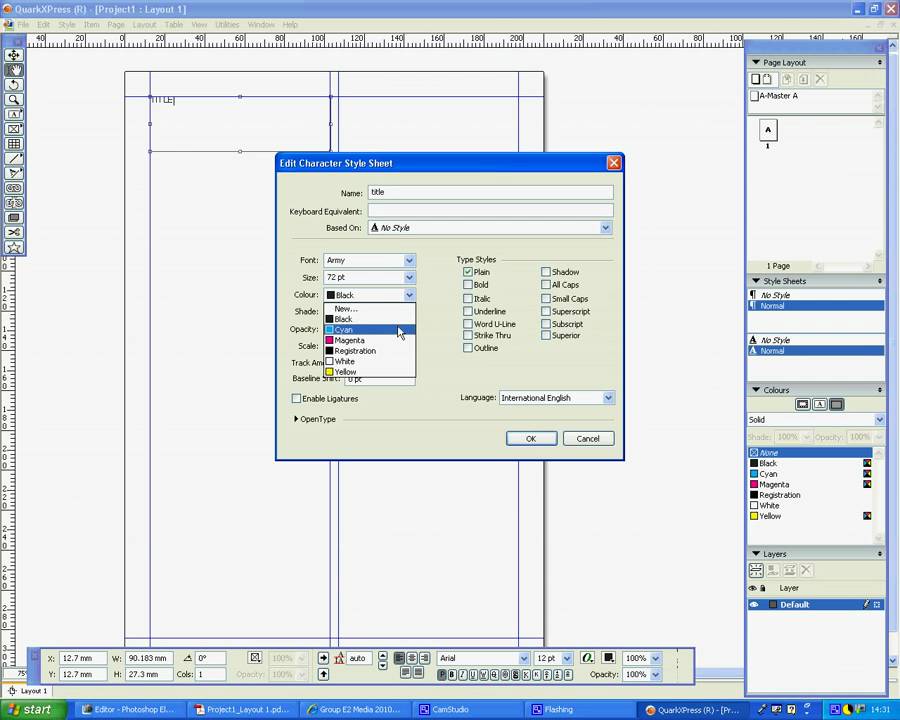Screen dimensions: 900x720
Task: Select the Zoom magnifier tool
Action: tap(14, 100)
